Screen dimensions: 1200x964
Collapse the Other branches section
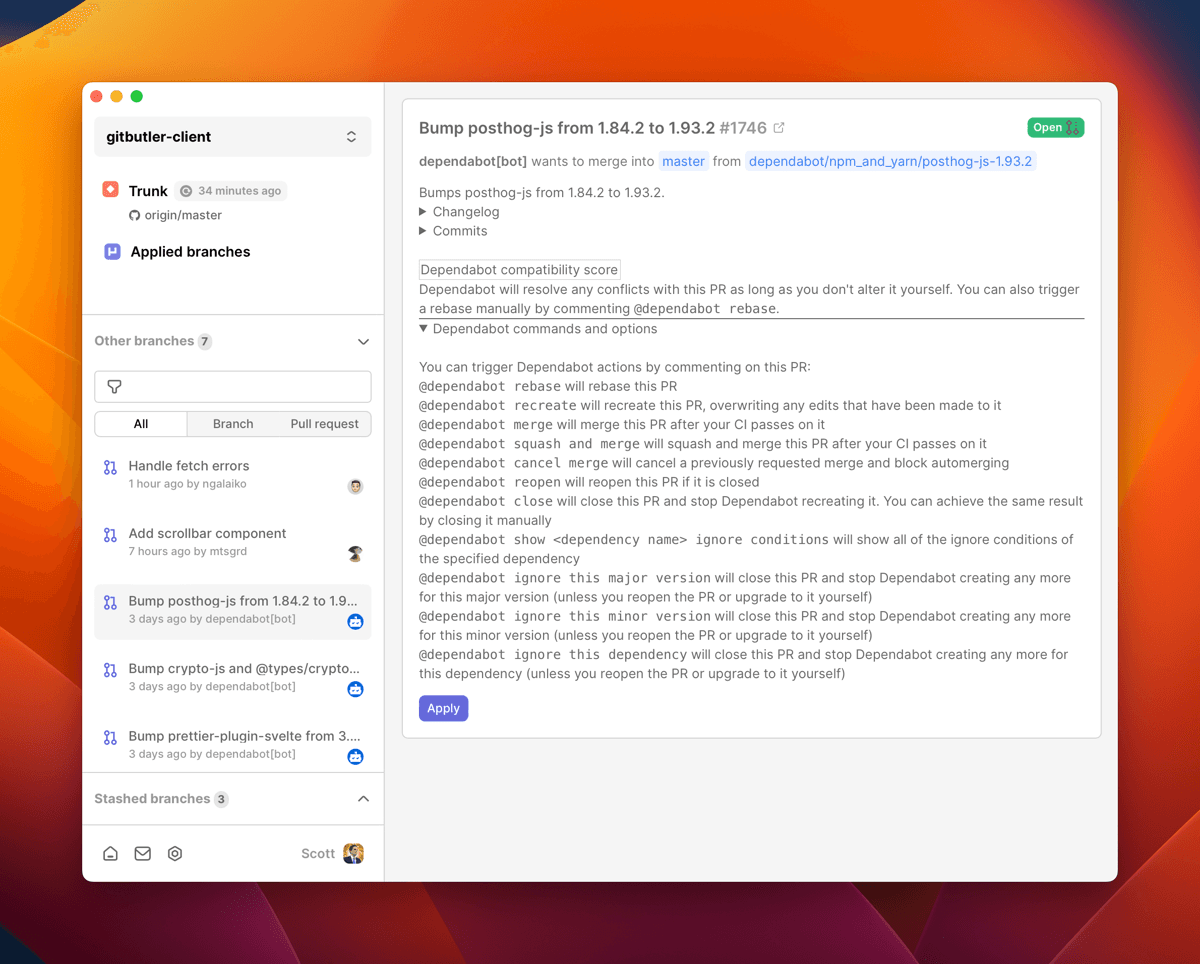pyautogui.click(x=363, y=341)
